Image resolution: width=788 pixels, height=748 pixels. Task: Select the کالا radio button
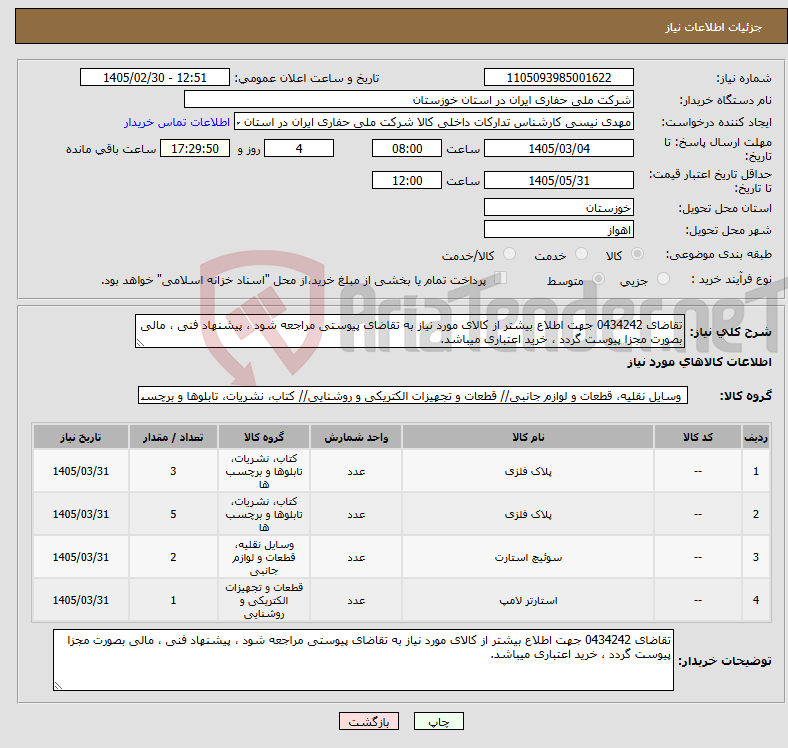[x=637, y=254]
